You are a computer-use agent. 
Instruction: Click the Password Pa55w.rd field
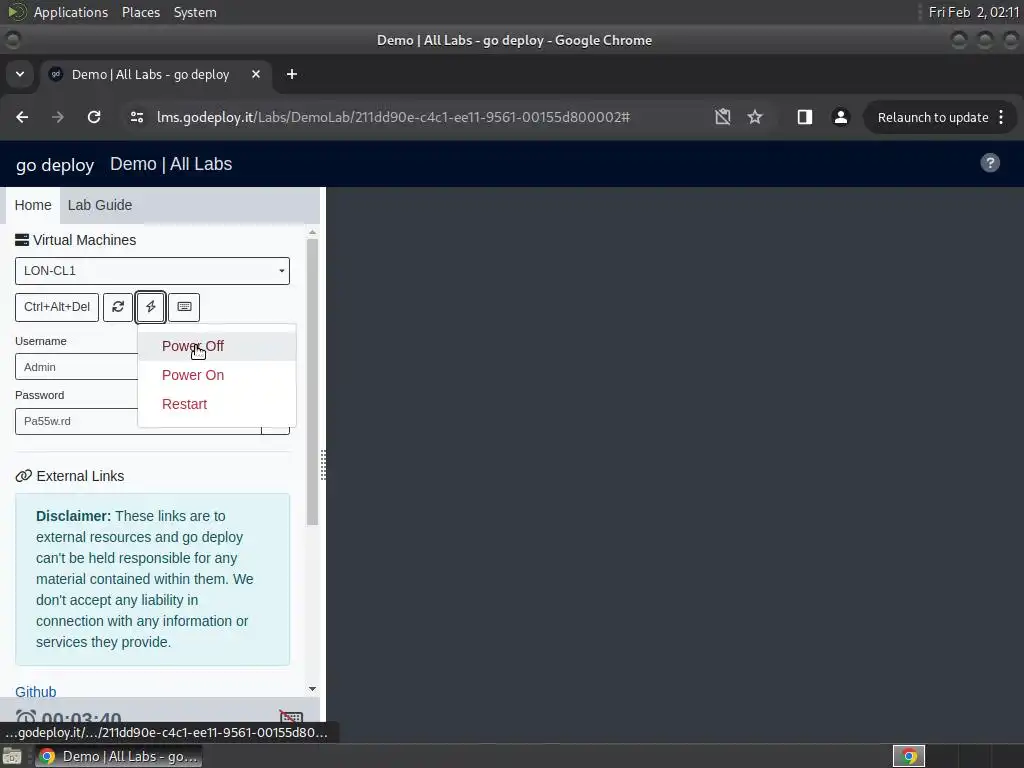[76, 421]
